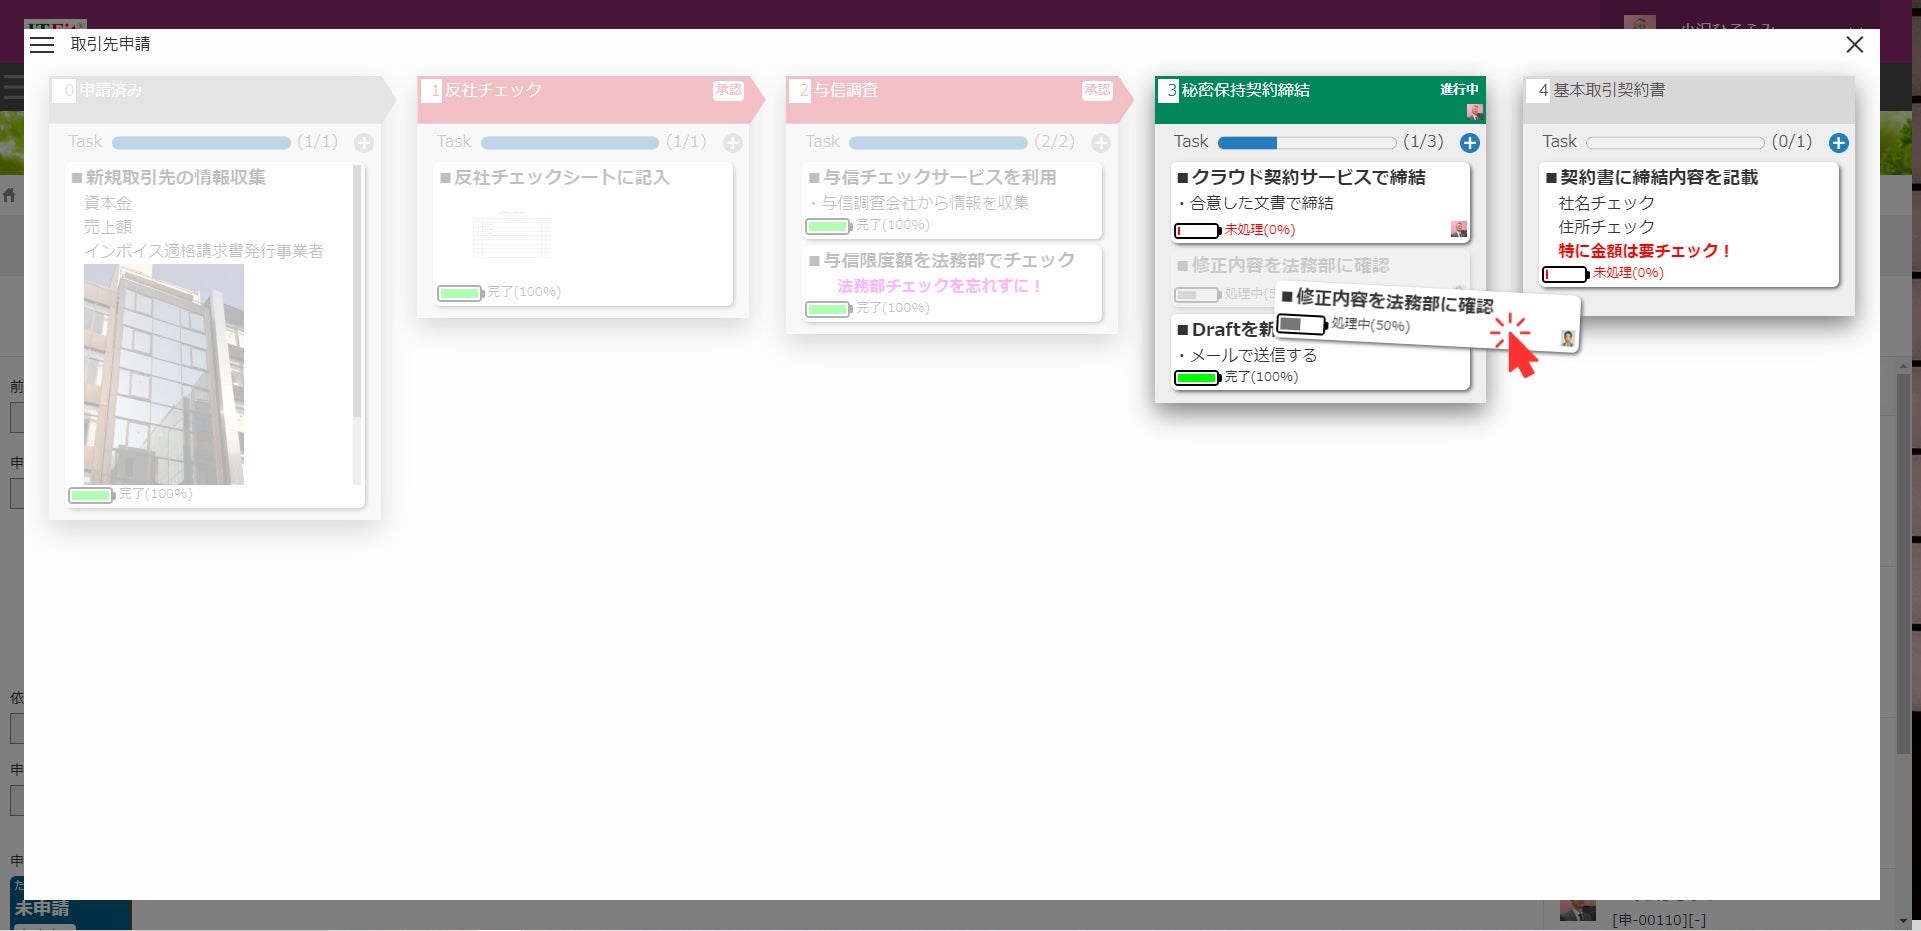Click the status battery on 与信限度額を法務部でチェック card
The image size is (1921, 931).
coord(829,309)
